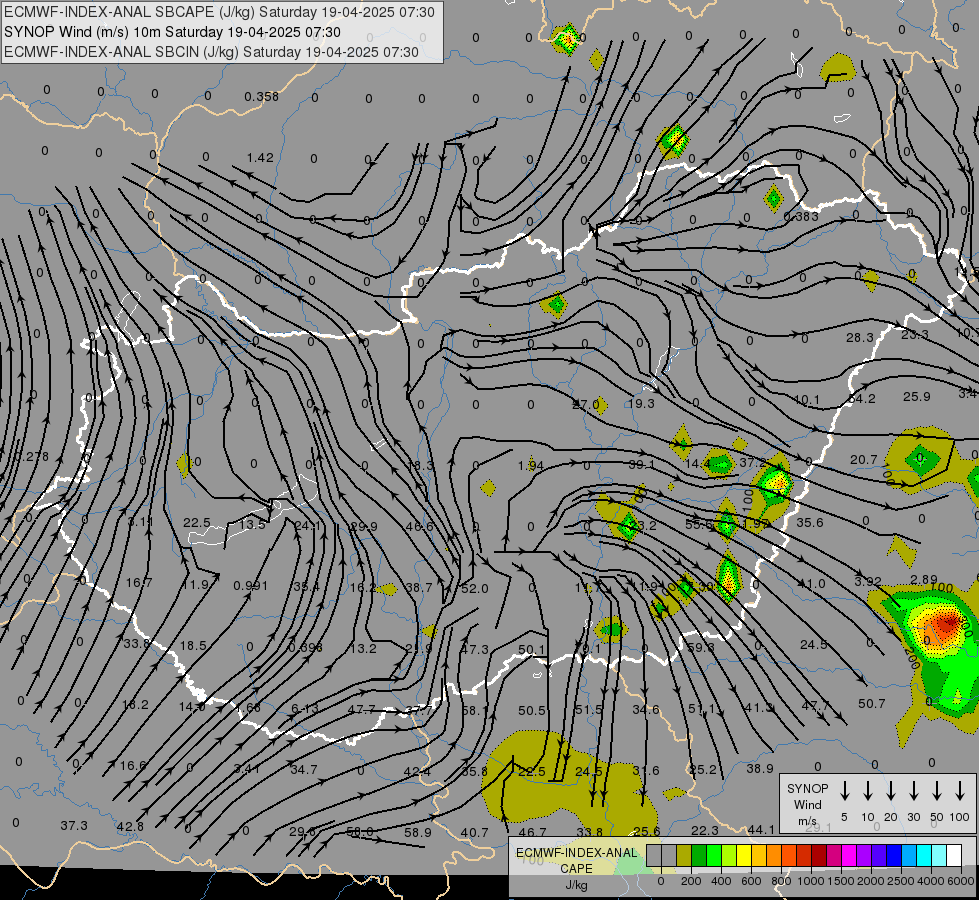This screenshot has width=979, height=900.
Task: Click the 38.9 value on the map
Action: [760, 768]
